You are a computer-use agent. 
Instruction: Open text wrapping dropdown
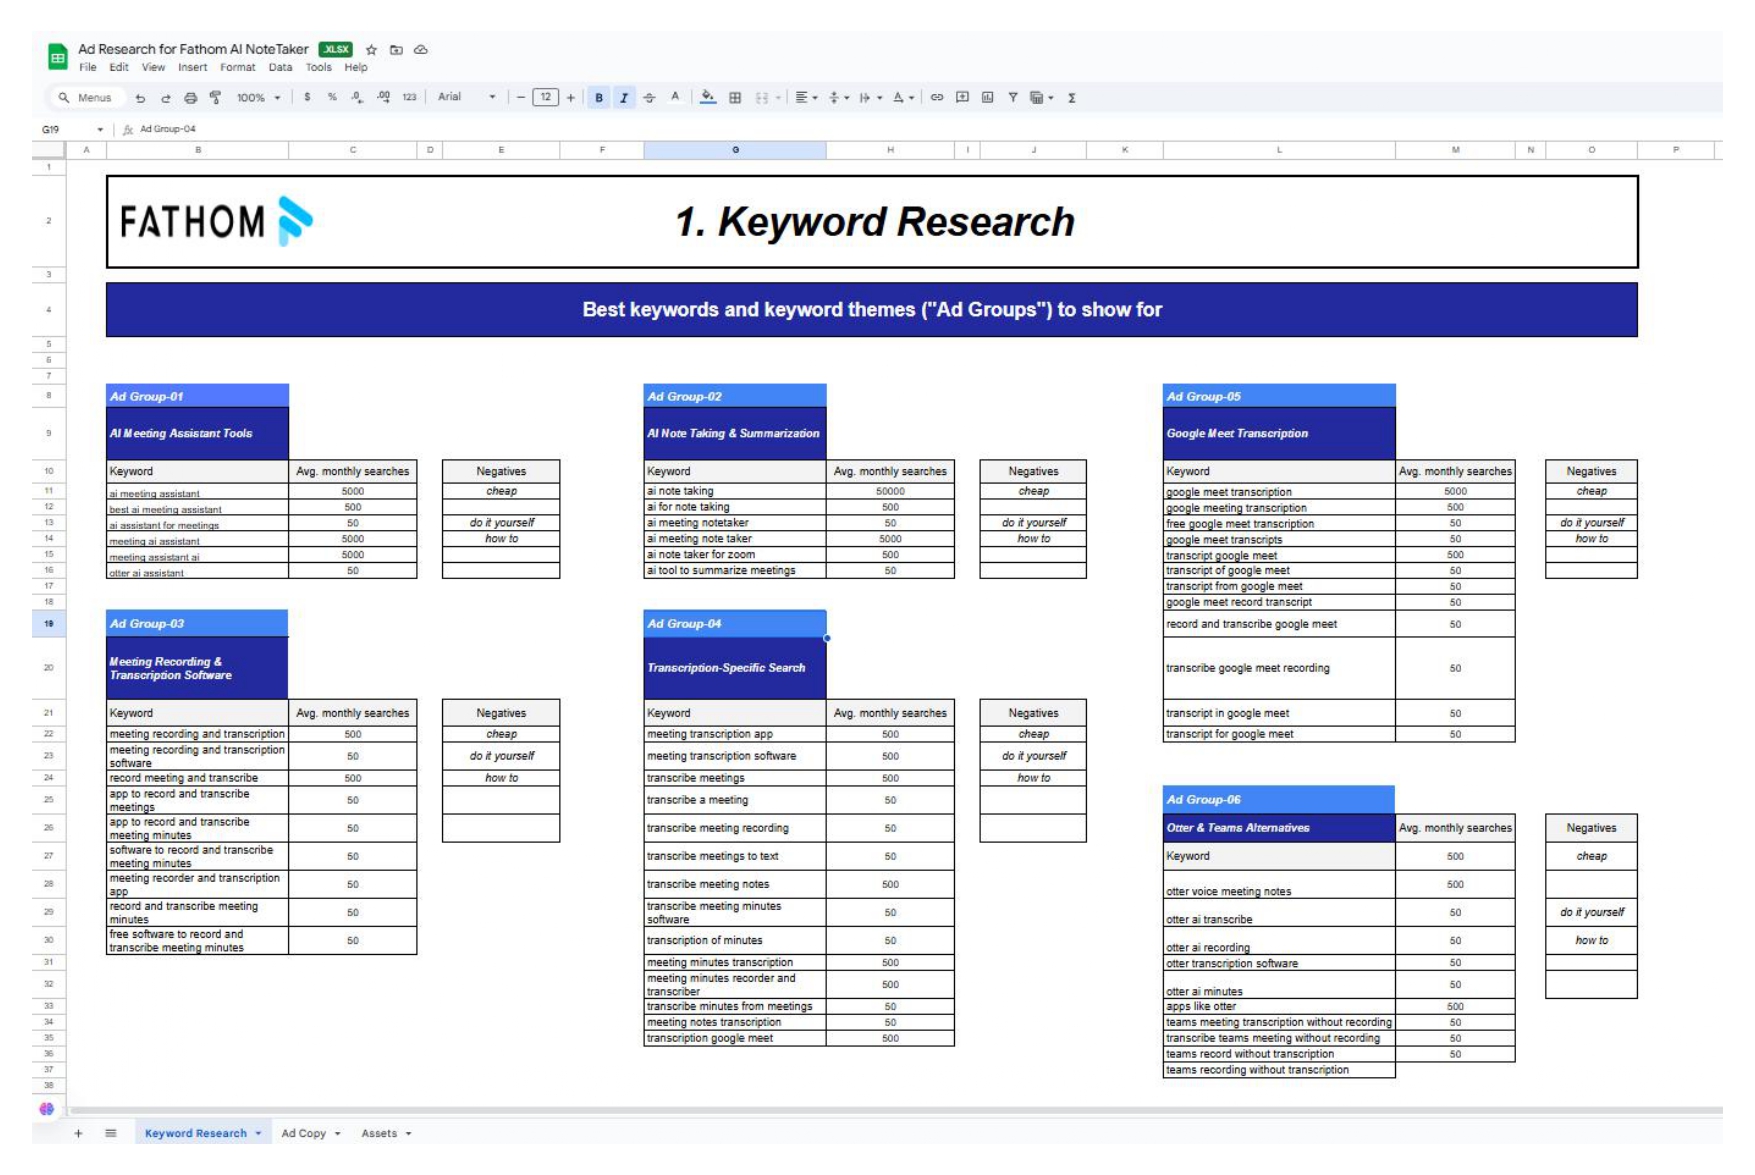(870, 98)
